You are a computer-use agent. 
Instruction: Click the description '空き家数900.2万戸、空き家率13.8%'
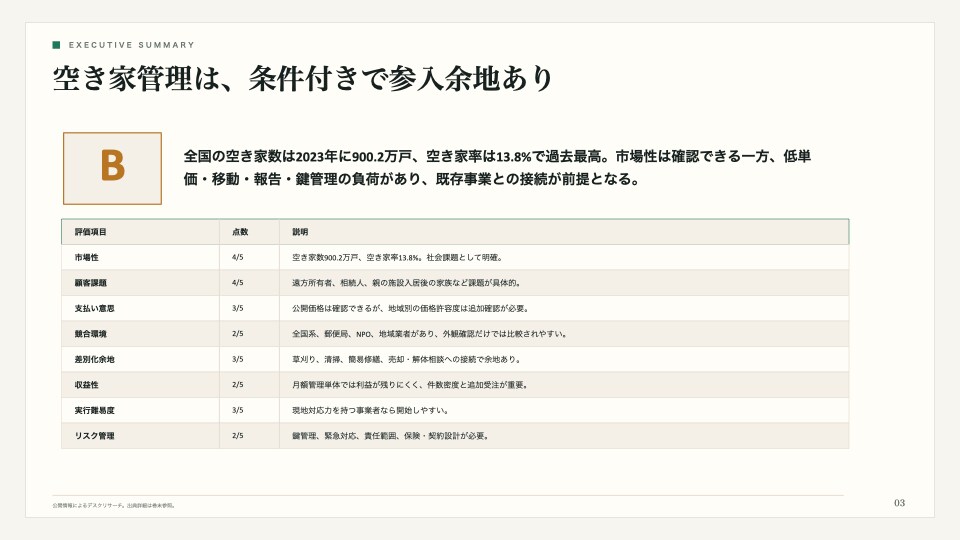(398, 258)
